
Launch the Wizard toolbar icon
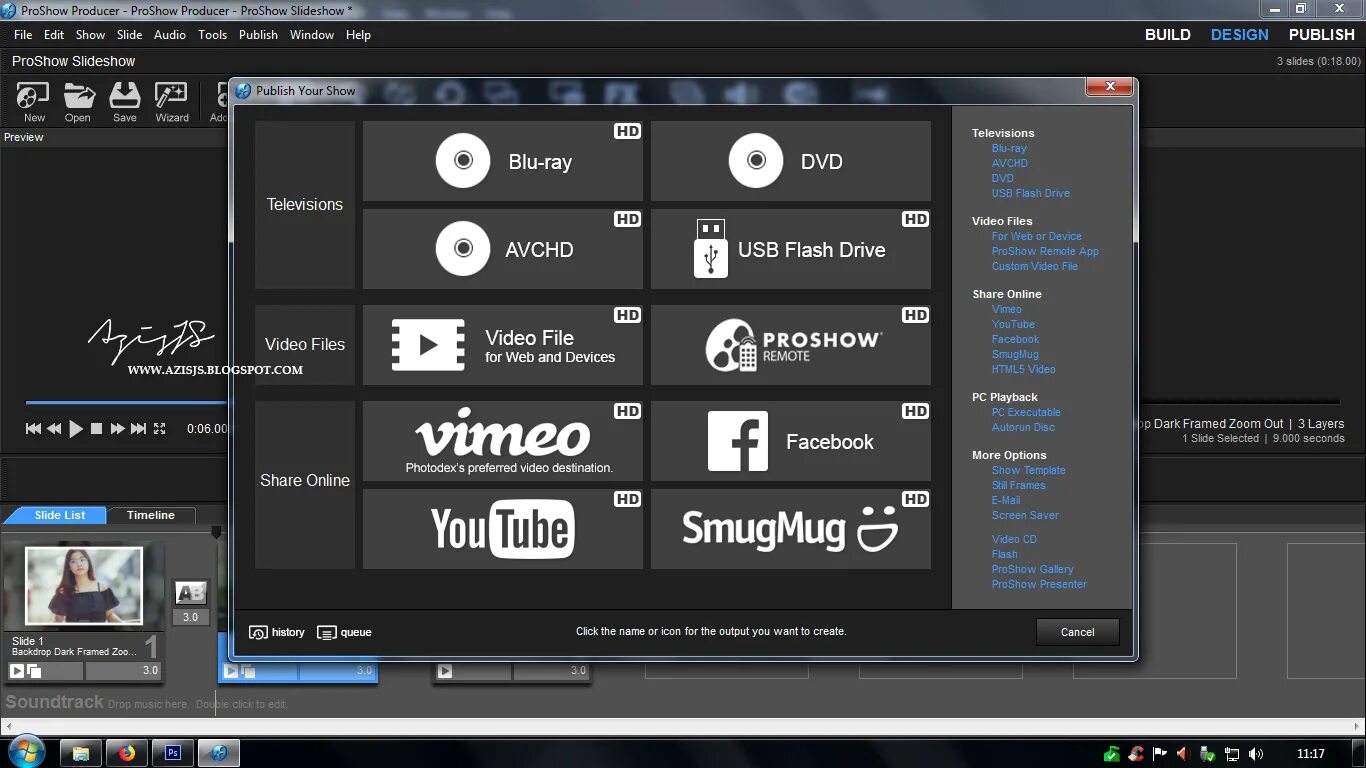172,103
